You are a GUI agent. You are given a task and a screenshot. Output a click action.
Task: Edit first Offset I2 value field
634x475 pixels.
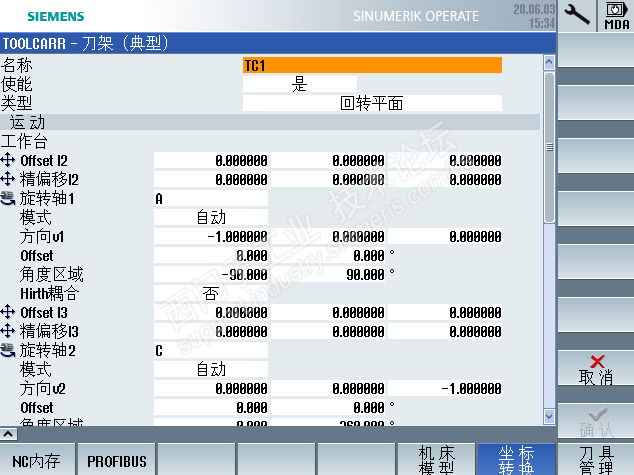[211, 160]
